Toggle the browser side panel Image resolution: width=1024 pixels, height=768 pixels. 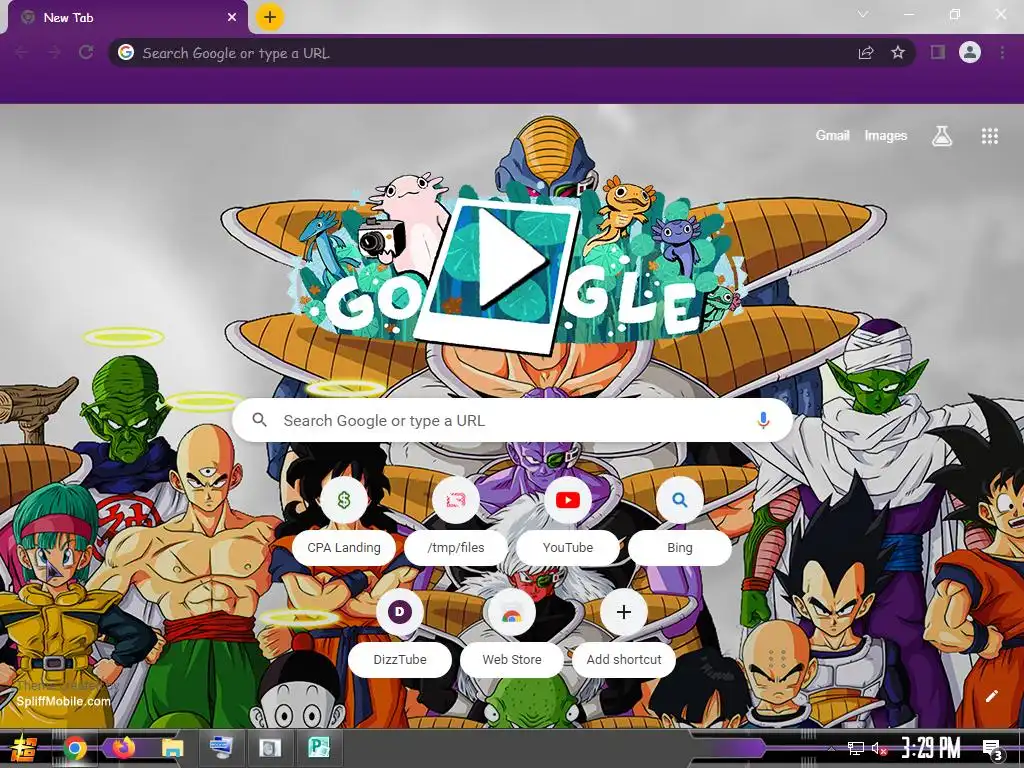[x=938, y=52]
